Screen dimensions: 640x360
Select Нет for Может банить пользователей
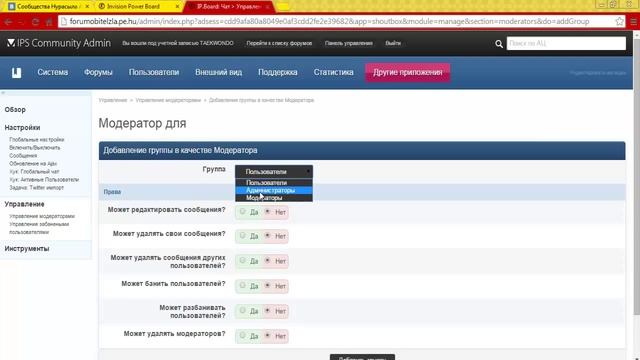coord(268,285)
